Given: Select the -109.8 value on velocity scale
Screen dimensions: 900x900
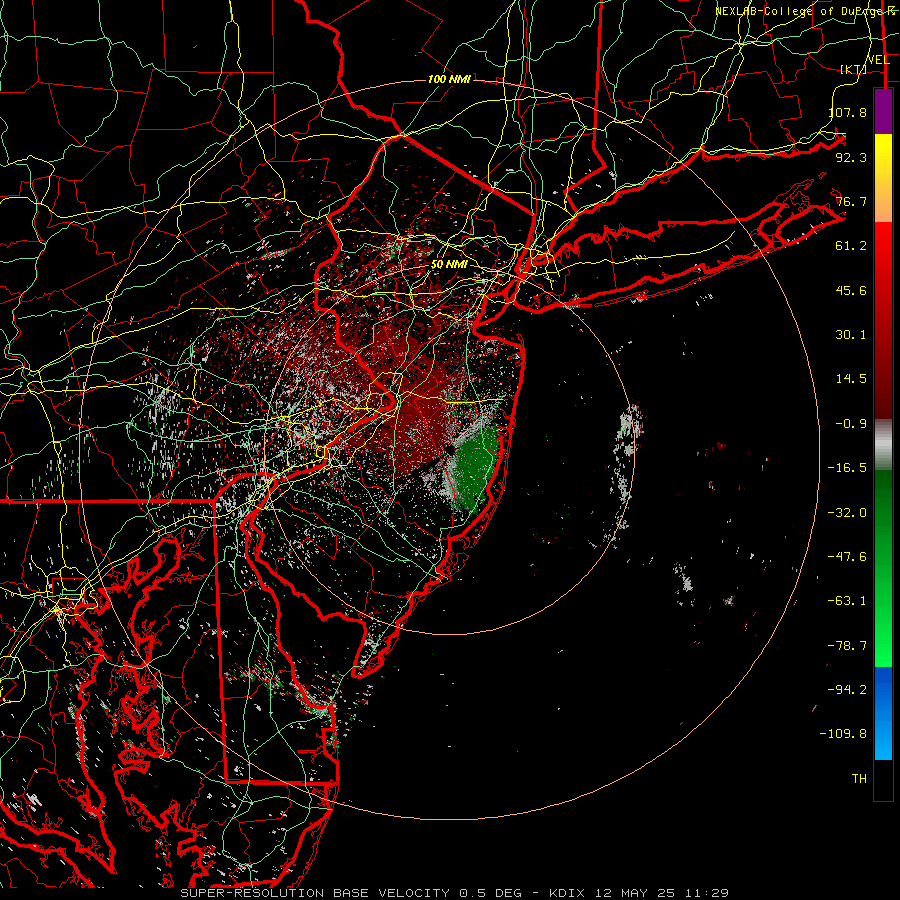Looking at the screenshot, I should coord(844,734).
